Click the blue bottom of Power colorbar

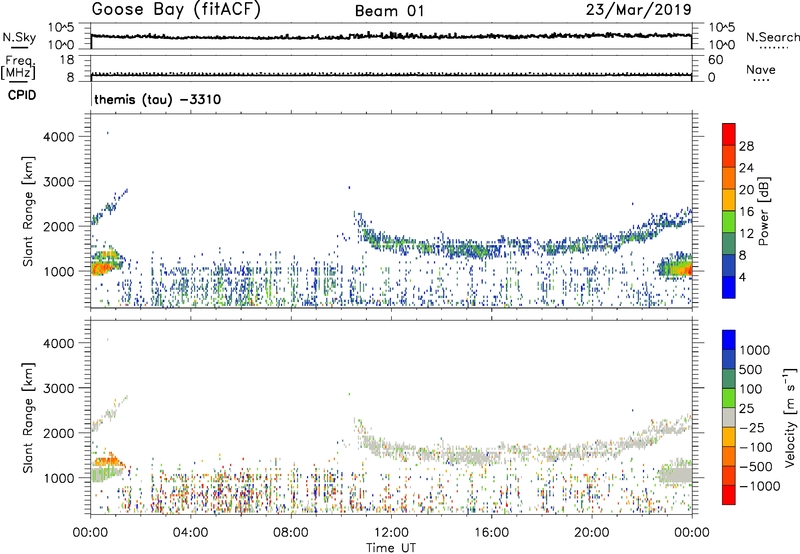point(729,287)
